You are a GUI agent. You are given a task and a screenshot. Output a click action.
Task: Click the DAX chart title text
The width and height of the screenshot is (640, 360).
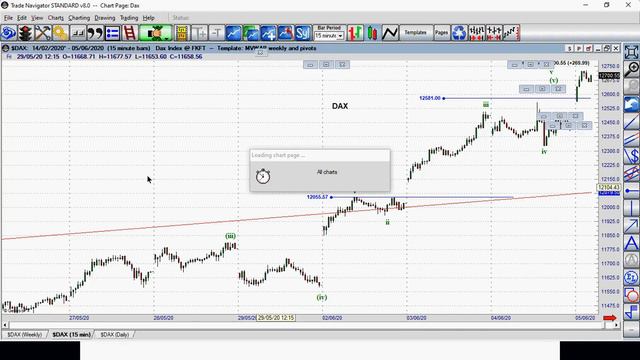click(340, 106)
